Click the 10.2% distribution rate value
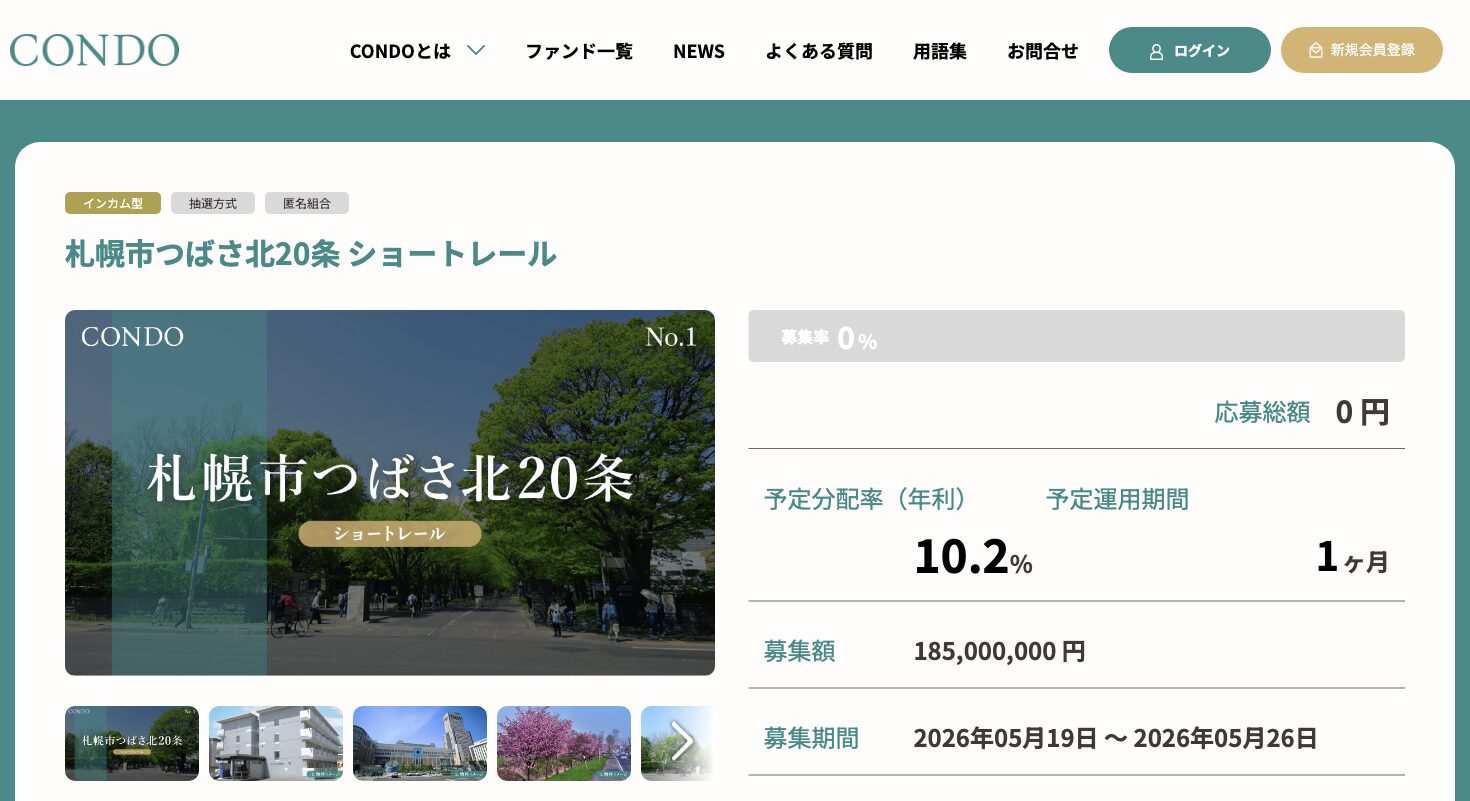Screen dimensions: 1470x801 tap(973, 557)
